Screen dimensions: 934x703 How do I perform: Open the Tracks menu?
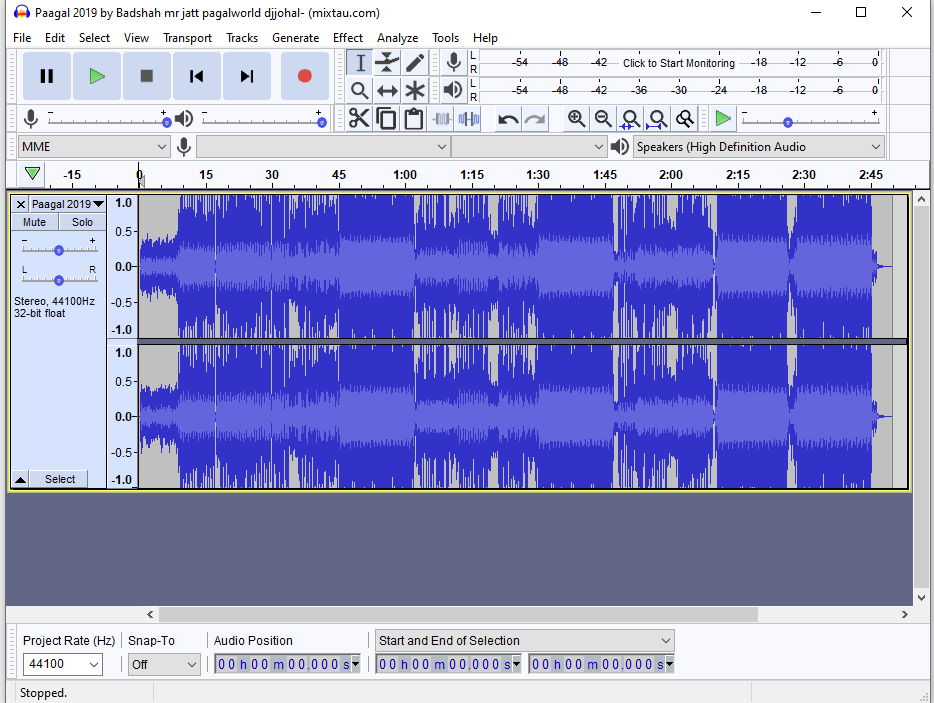coord(242,38)
